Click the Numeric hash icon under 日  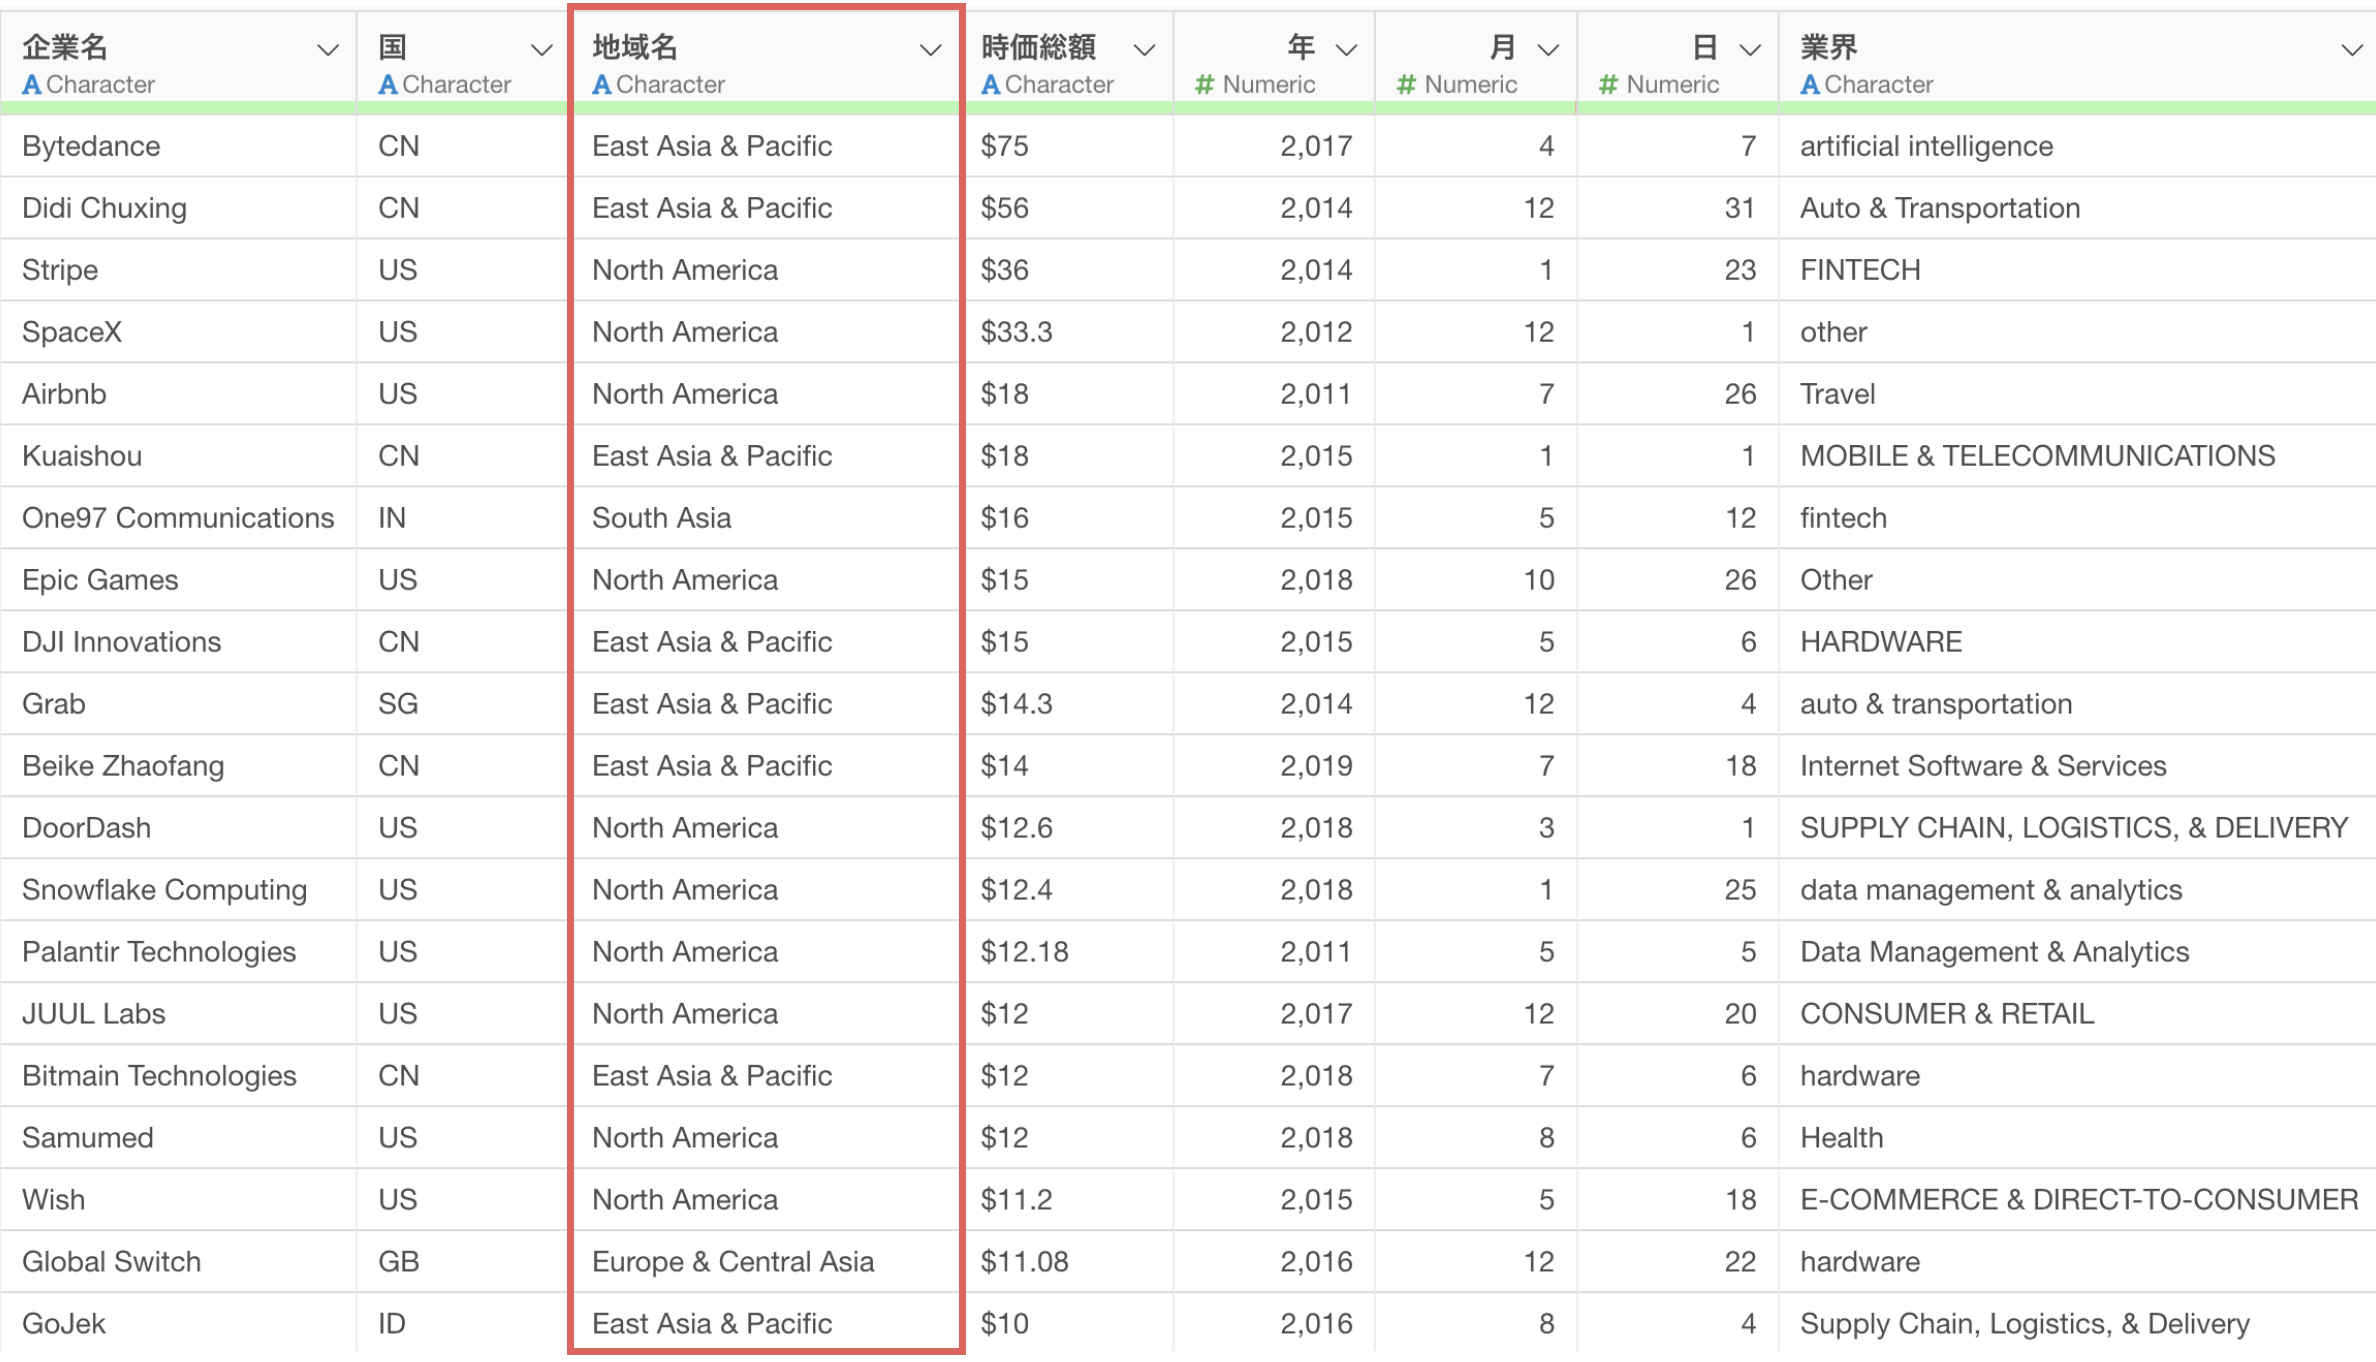coord(1609,85)
